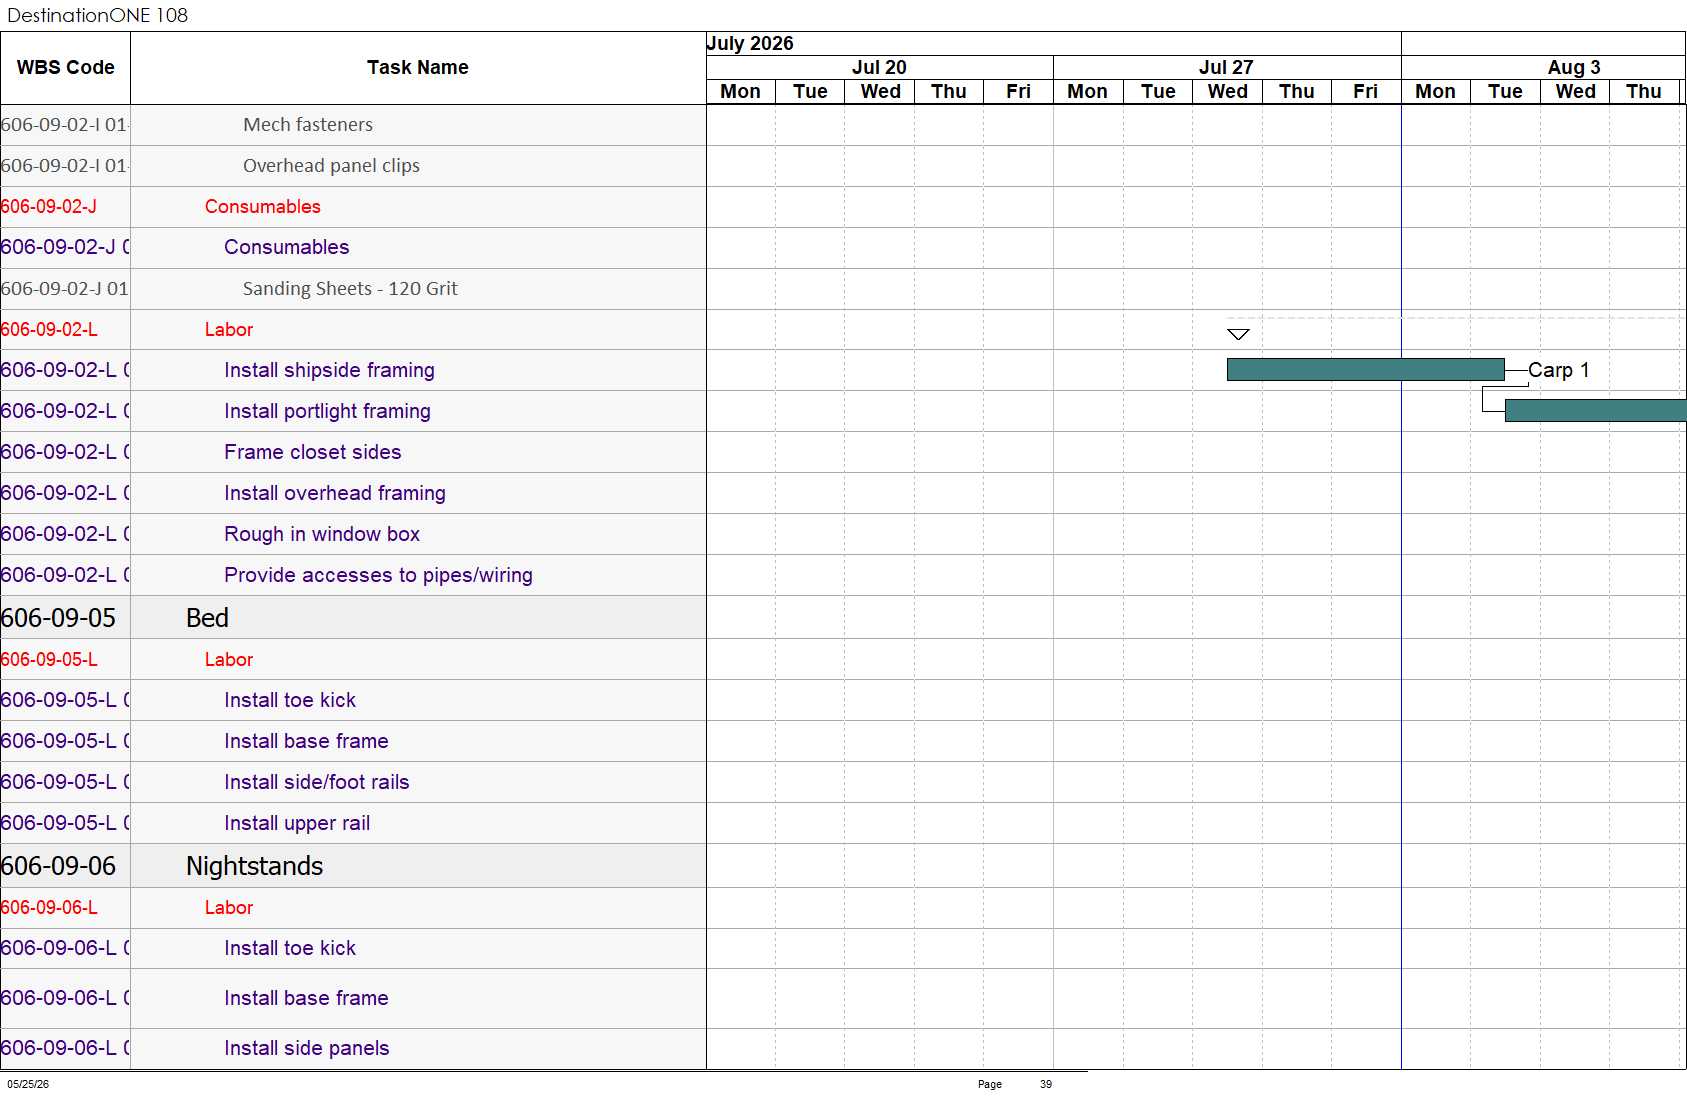The height and width of the screenshot is (1097, 1687).
Task: Select the red Consumables heading row
Action: [x=353, y=207]
